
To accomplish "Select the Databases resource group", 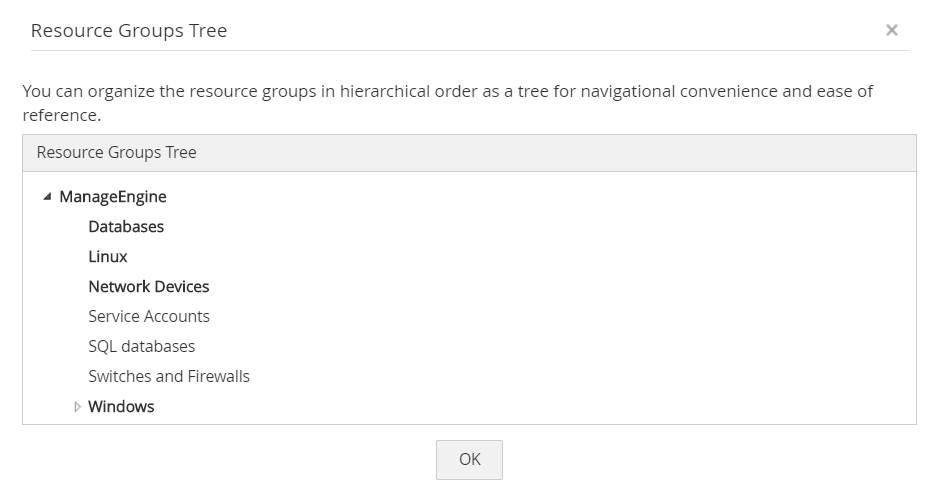I will click(x=126, y=227).
